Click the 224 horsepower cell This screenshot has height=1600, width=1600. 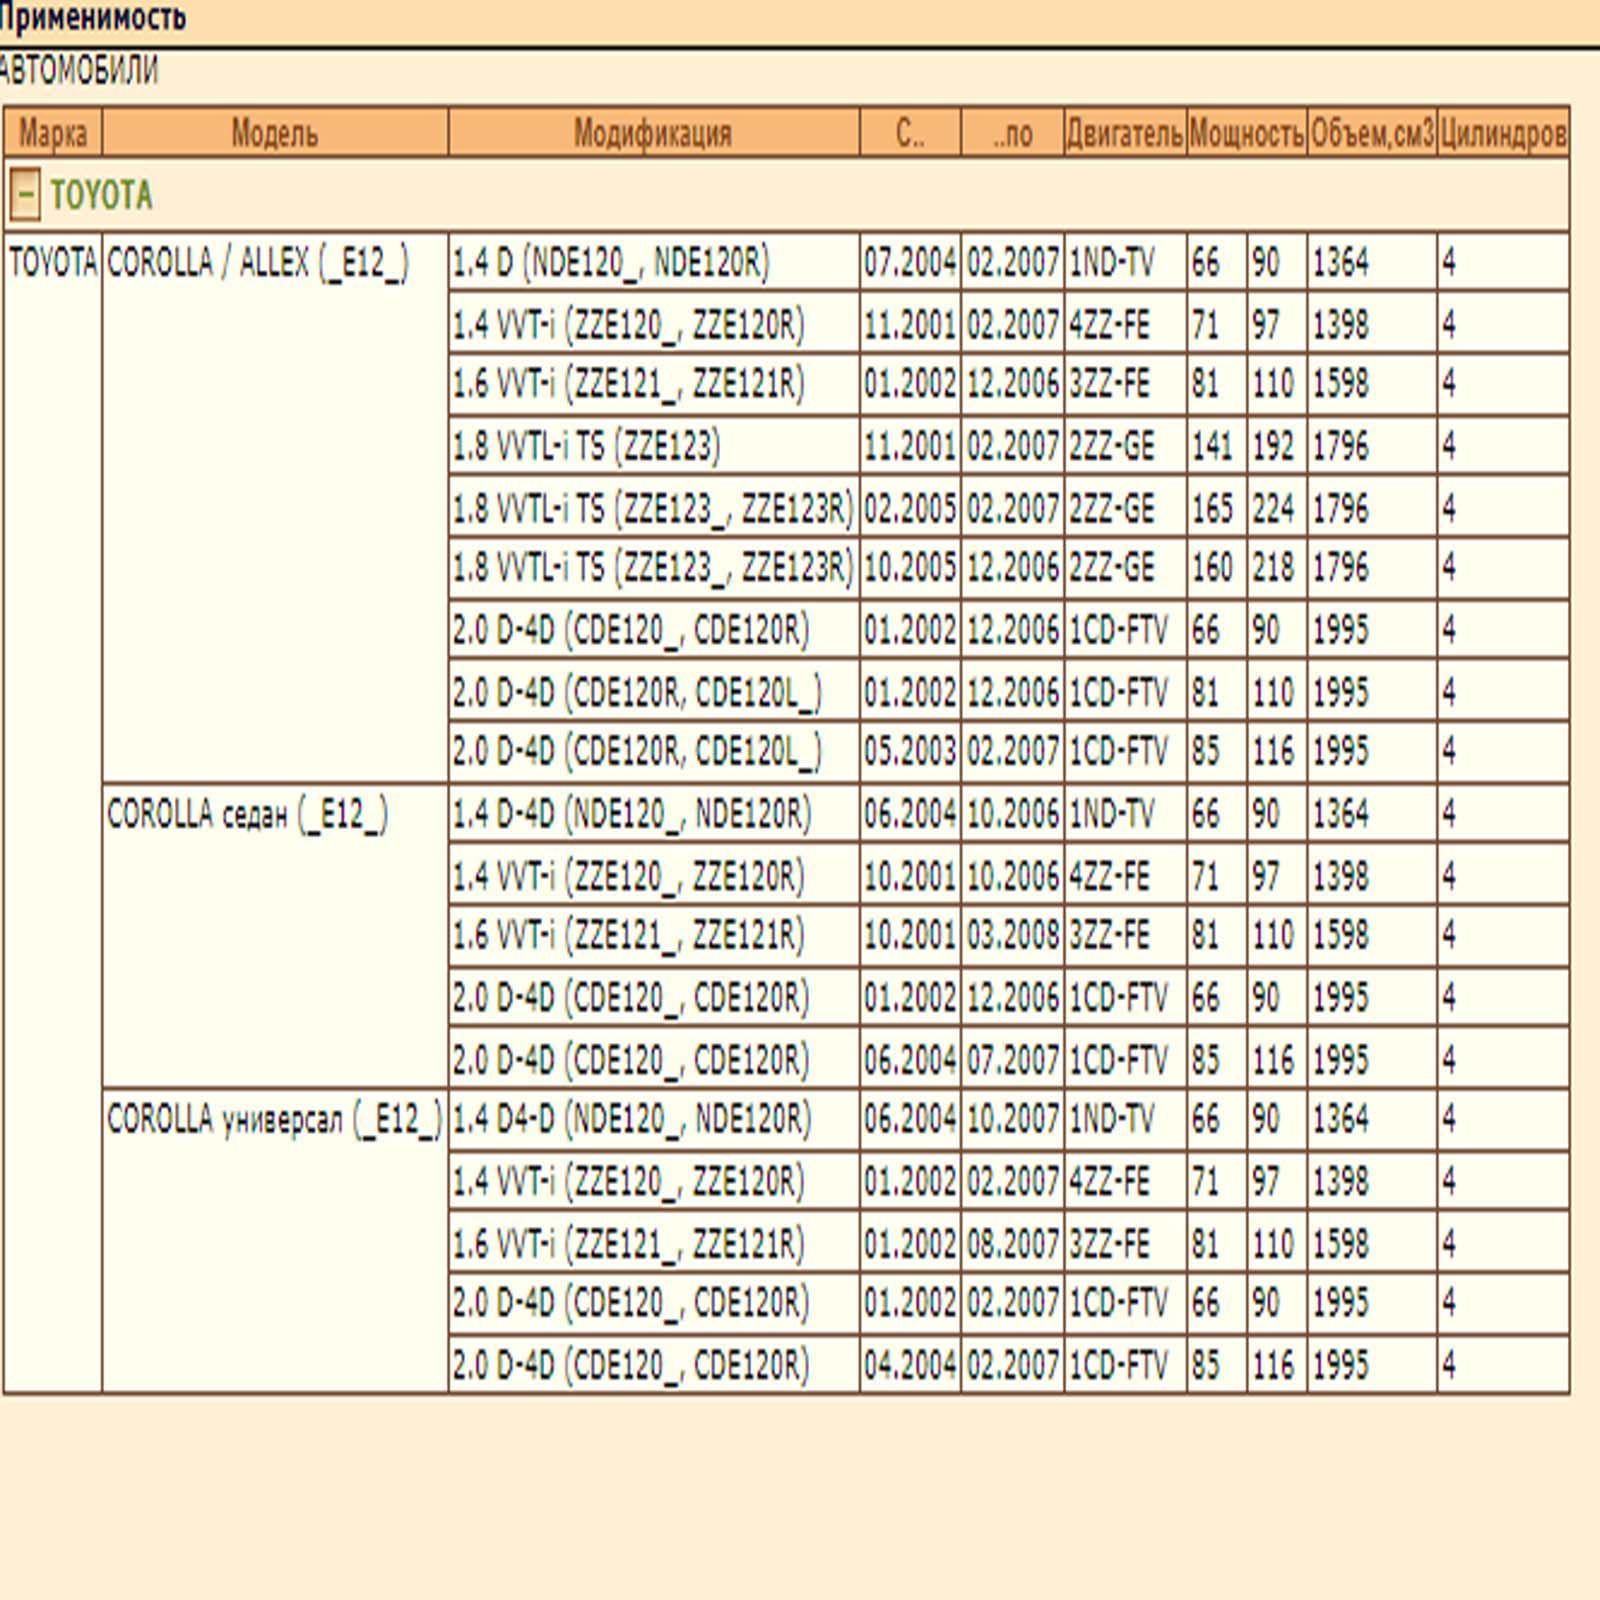click(x=1273, y=509)
